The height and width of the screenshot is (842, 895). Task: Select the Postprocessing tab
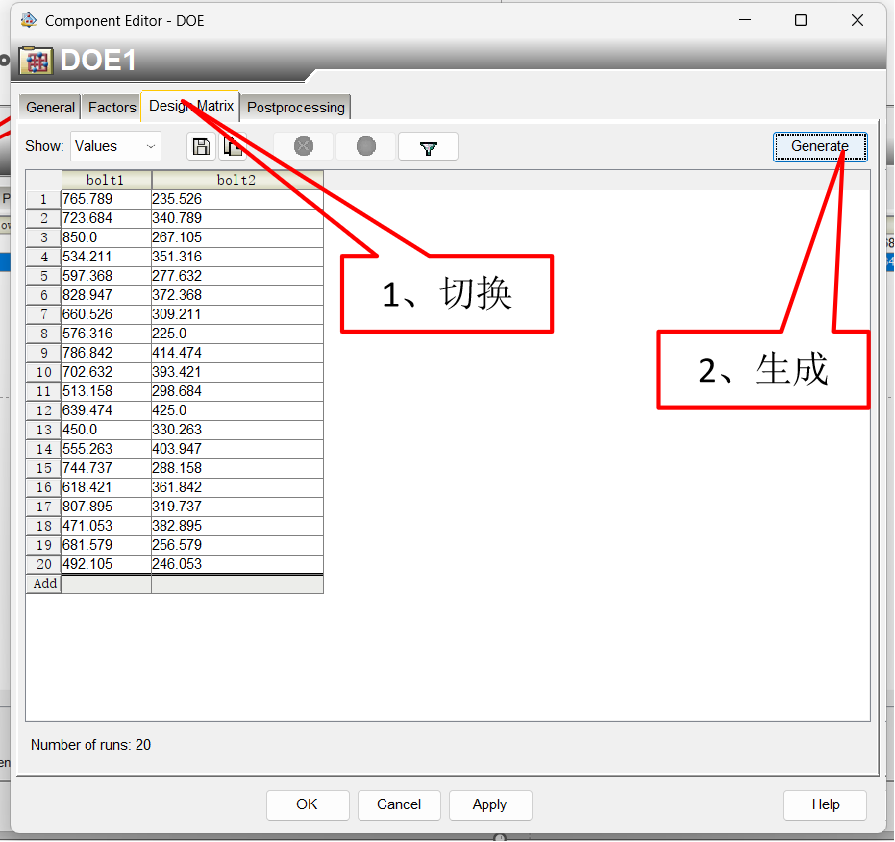pos(296,107)
